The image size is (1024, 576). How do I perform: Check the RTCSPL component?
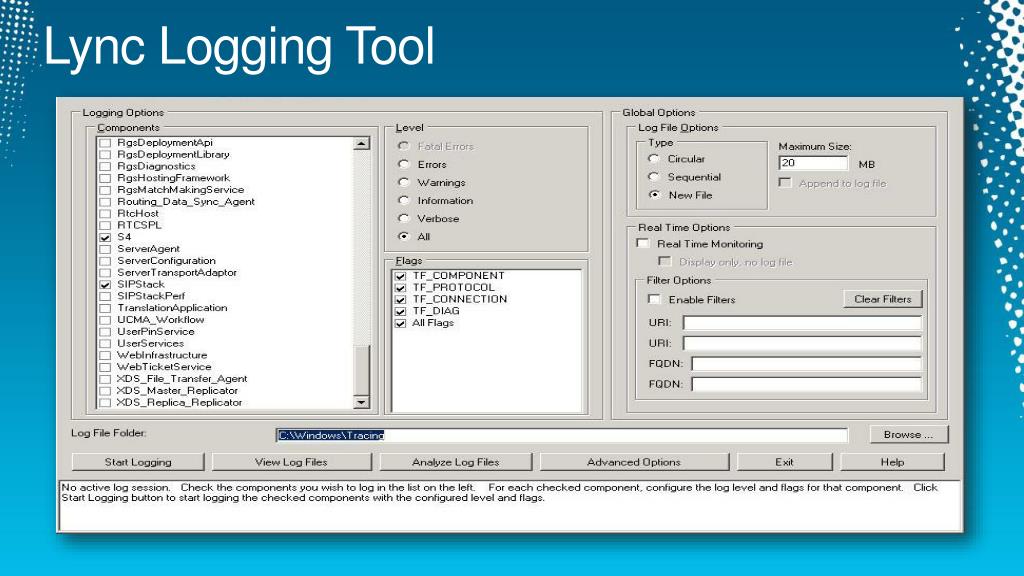[x=105, y=225]
